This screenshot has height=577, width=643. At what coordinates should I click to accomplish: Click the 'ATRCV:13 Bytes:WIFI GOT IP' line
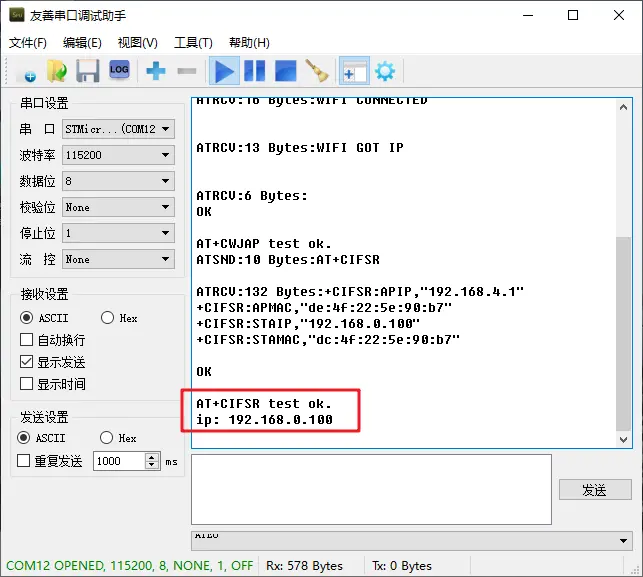pyautogui.click(x=300, y=148)
